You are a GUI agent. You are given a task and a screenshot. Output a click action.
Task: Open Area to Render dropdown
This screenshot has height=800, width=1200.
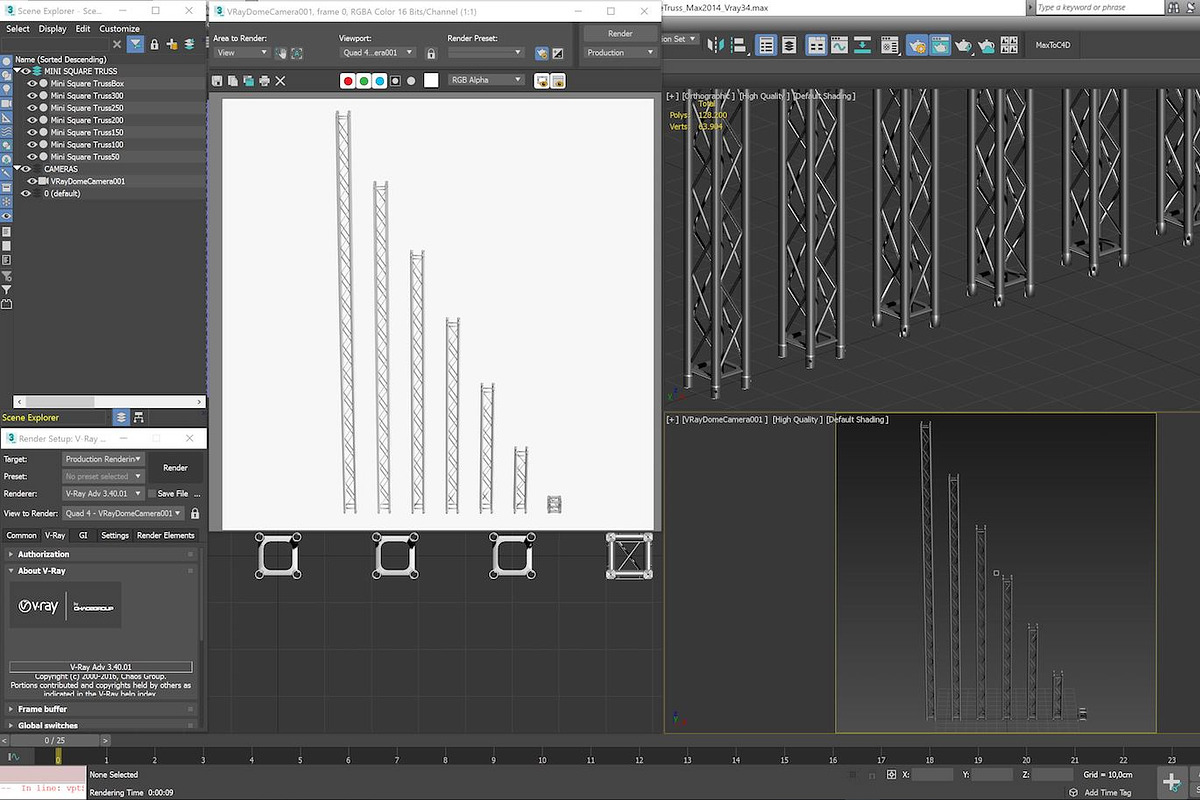pyautogui.click(x=241, y=52)
